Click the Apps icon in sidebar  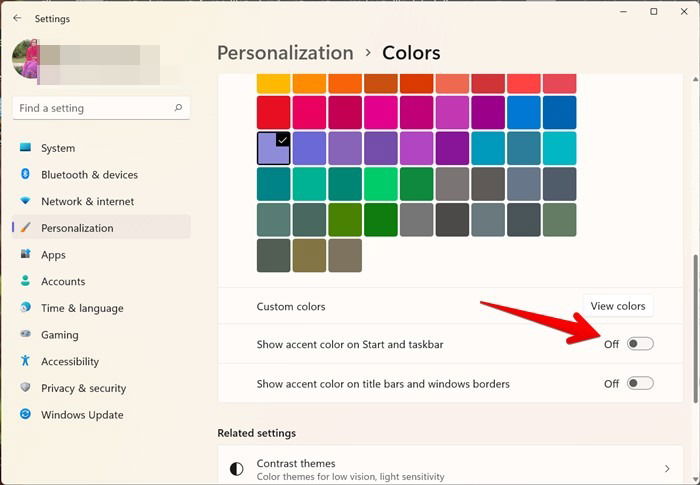[x=25, y=254]
